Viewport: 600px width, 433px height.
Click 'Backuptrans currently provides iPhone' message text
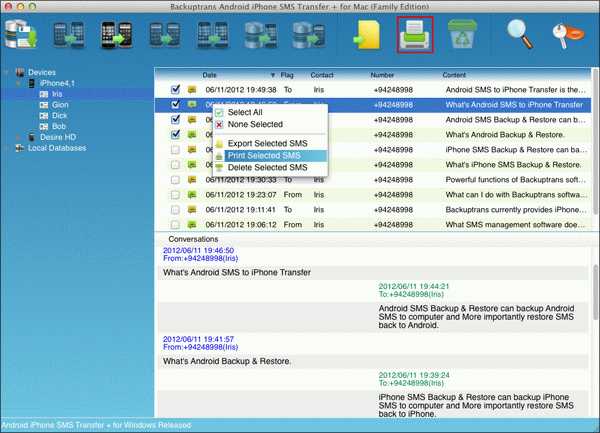click(516, 210)
